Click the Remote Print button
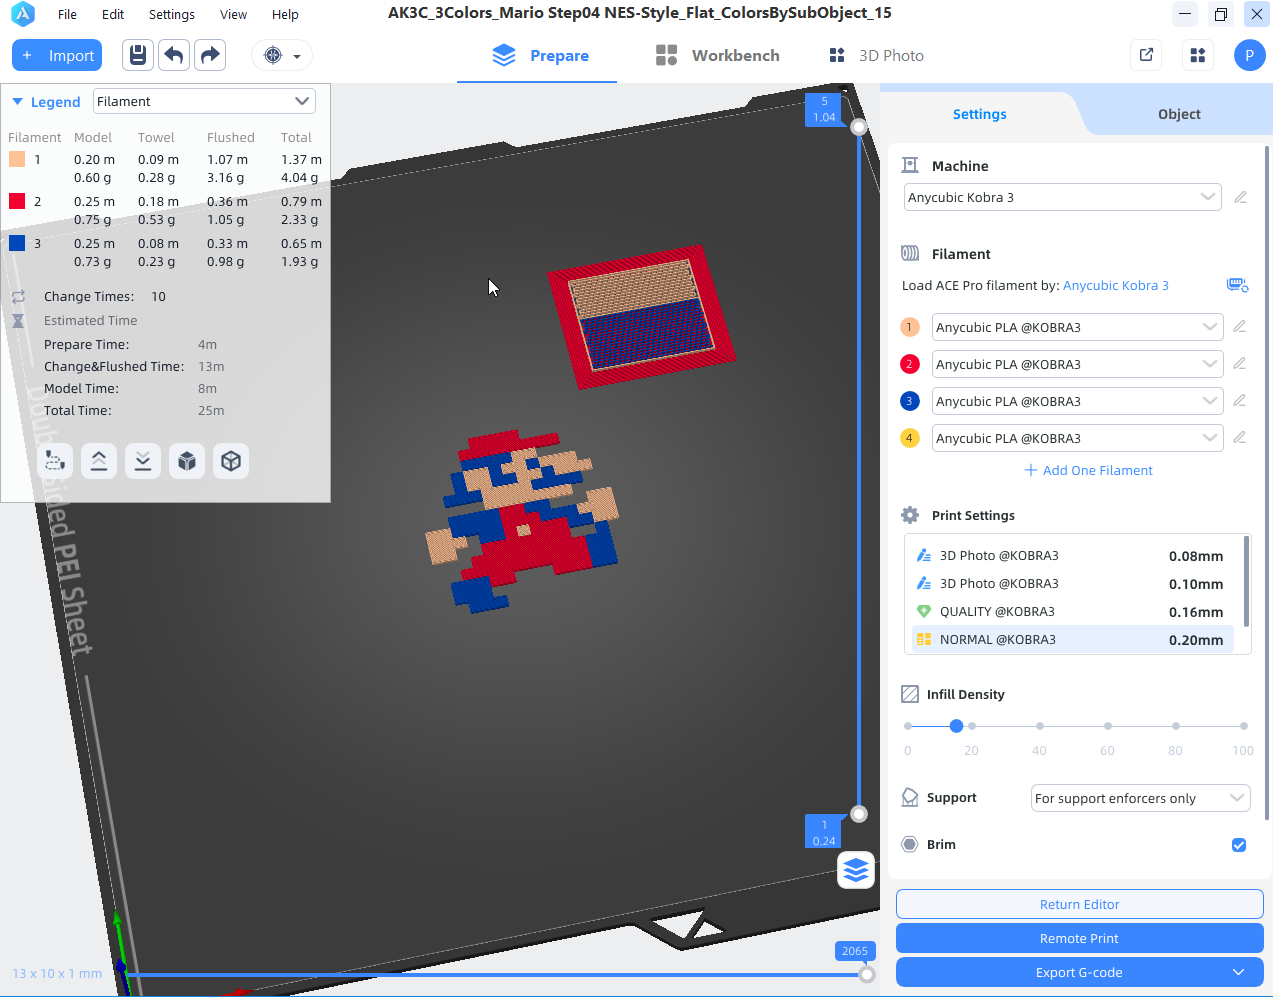 pos(1079,938)
